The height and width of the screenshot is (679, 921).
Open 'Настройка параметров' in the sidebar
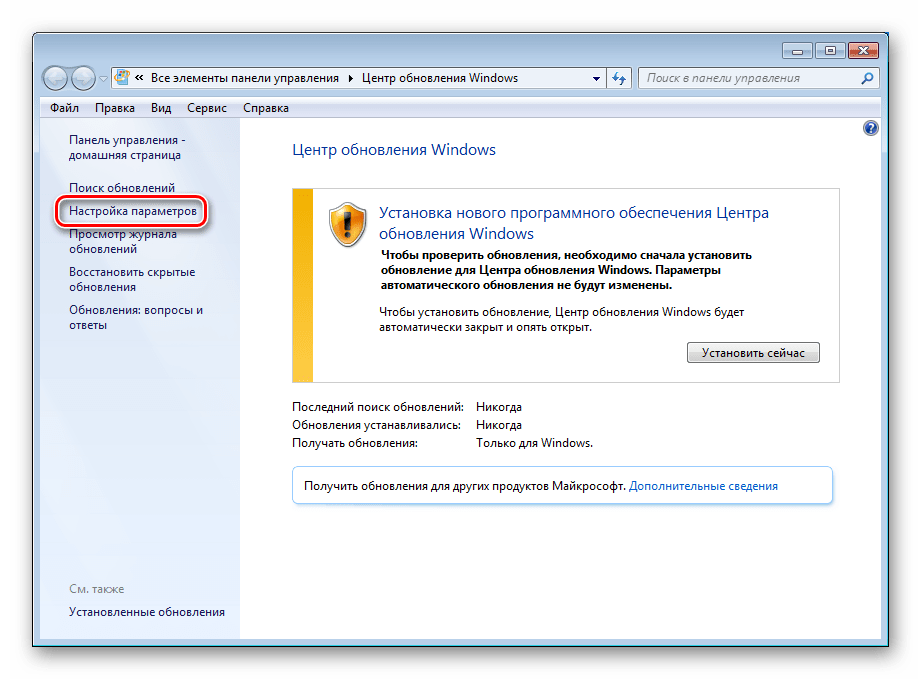tap(133, 212)
